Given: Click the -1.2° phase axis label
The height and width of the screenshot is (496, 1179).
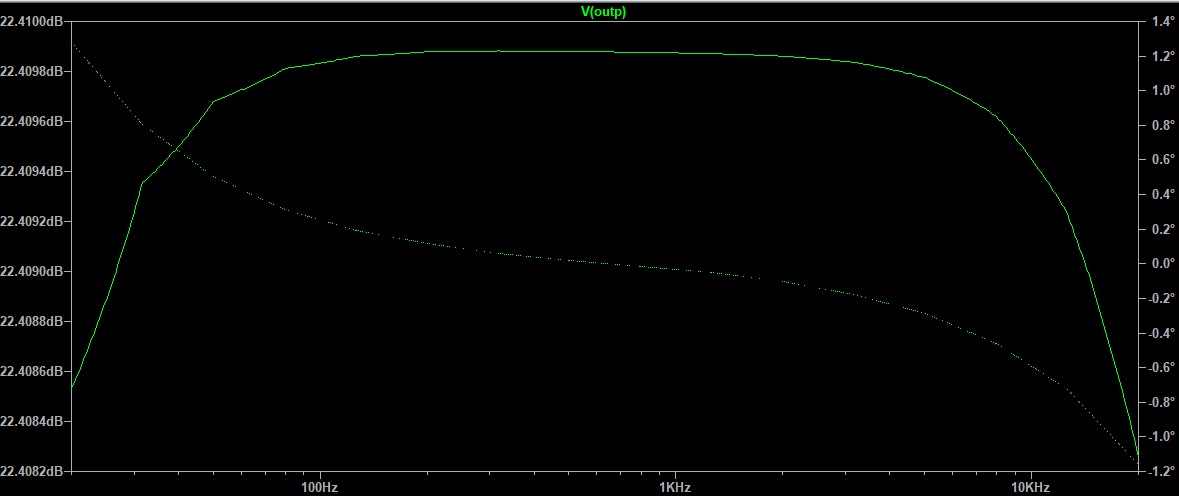Looking at the screenshot, I should pos(1160,471).
